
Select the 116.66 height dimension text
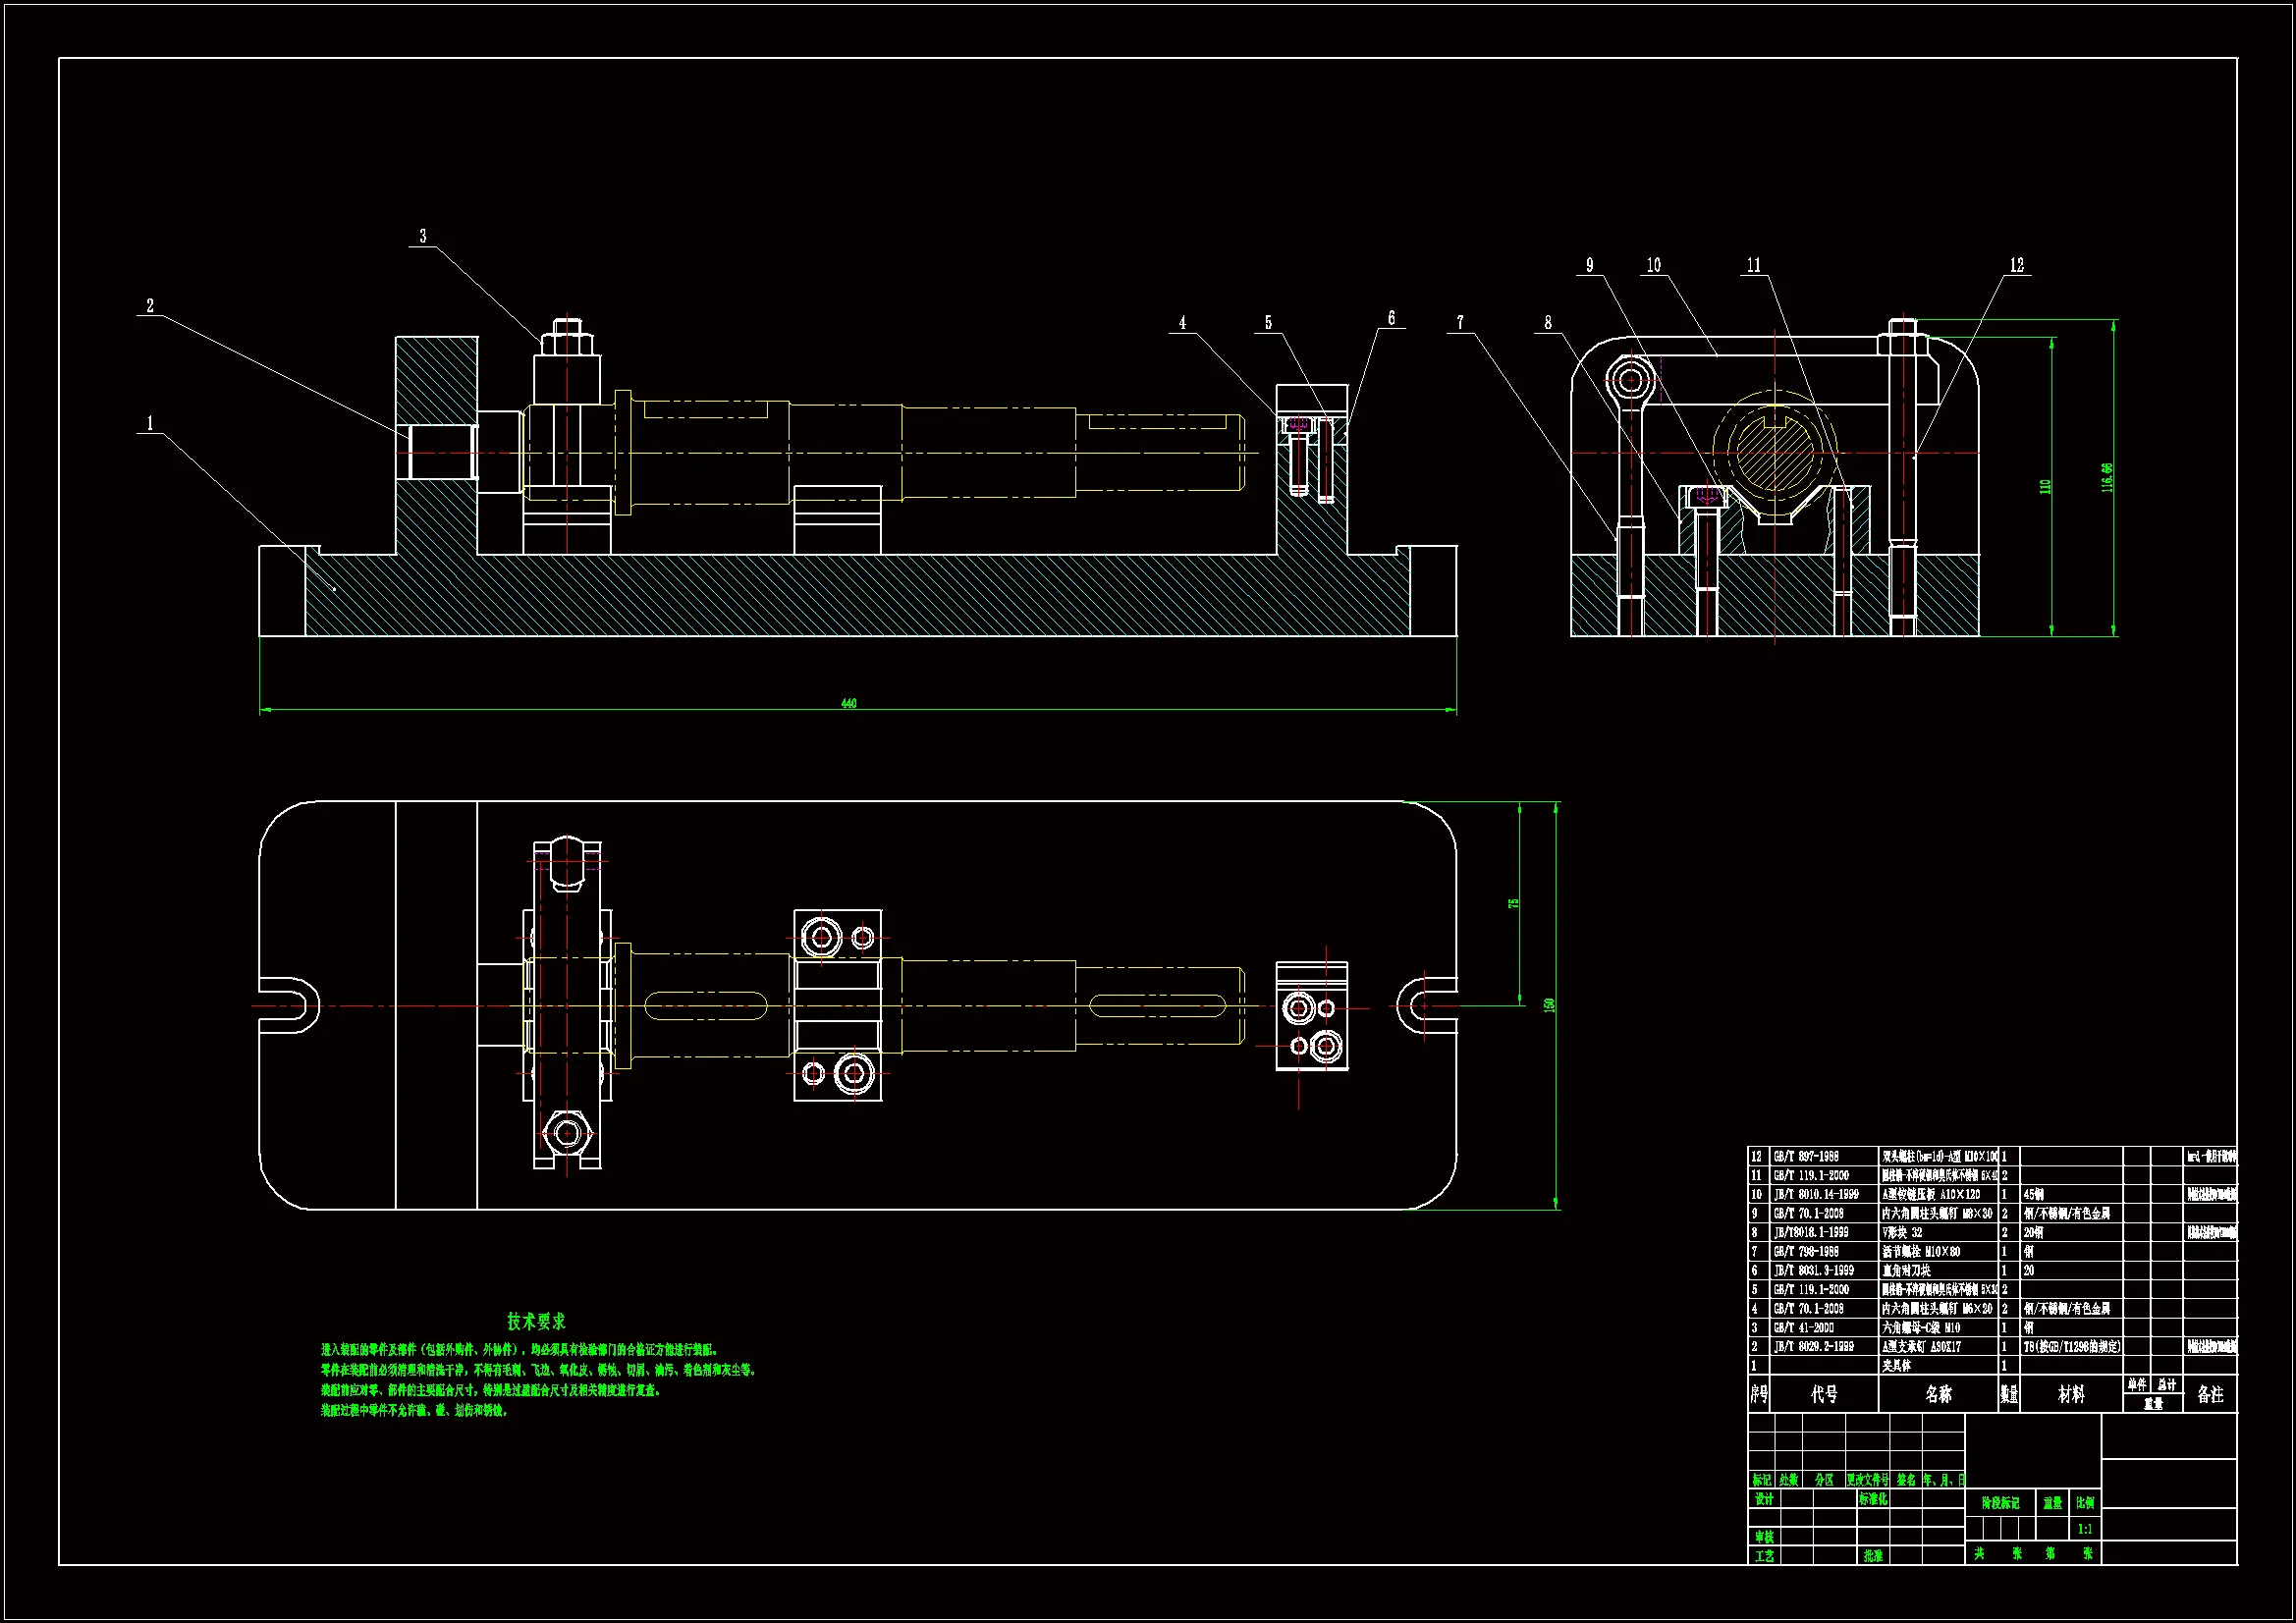2107,477
